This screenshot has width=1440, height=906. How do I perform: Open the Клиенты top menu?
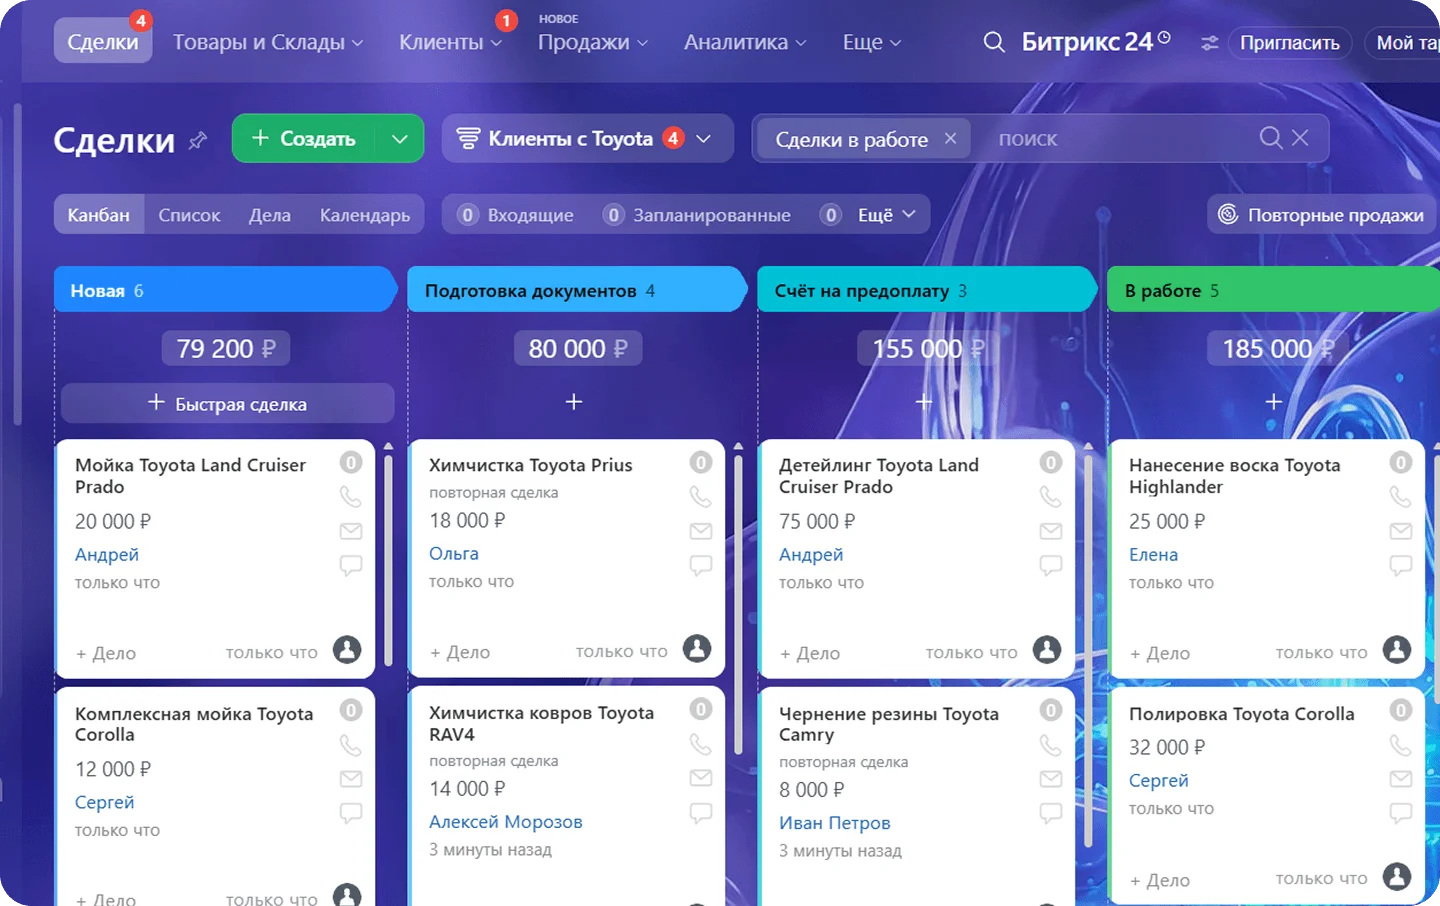point(450,42)
